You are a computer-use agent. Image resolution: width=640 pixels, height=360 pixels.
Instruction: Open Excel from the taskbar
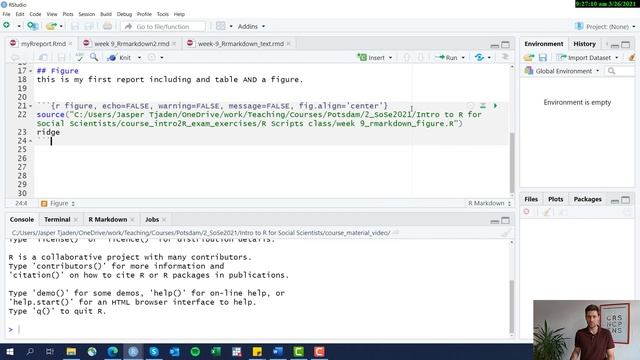click(216, 351)
